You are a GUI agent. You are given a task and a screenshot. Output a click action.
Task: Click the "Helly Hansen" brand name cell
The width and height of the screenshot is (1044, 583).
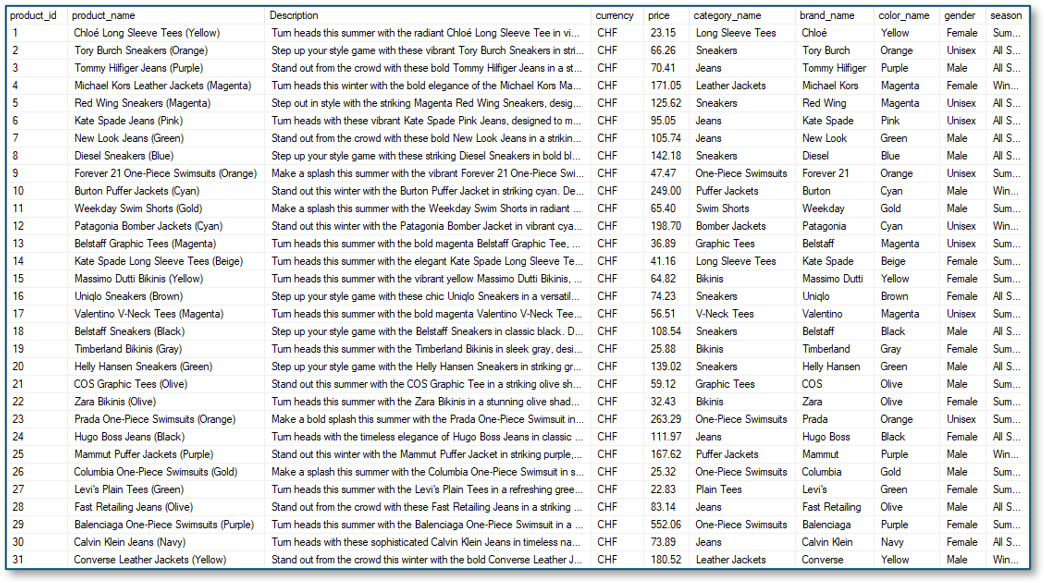pyautogui.click(x=831, y=367)
